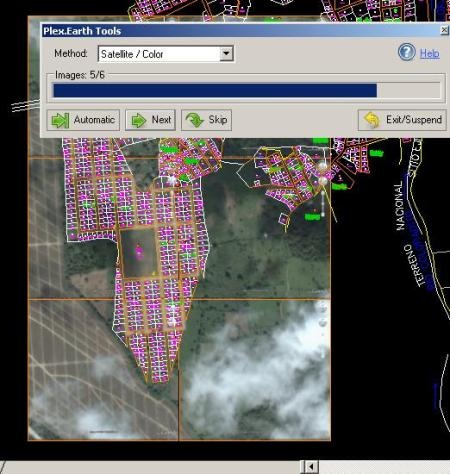
Task: Select the cloudy bottom-right satellite image tile
Action: (x=256, y=369)
